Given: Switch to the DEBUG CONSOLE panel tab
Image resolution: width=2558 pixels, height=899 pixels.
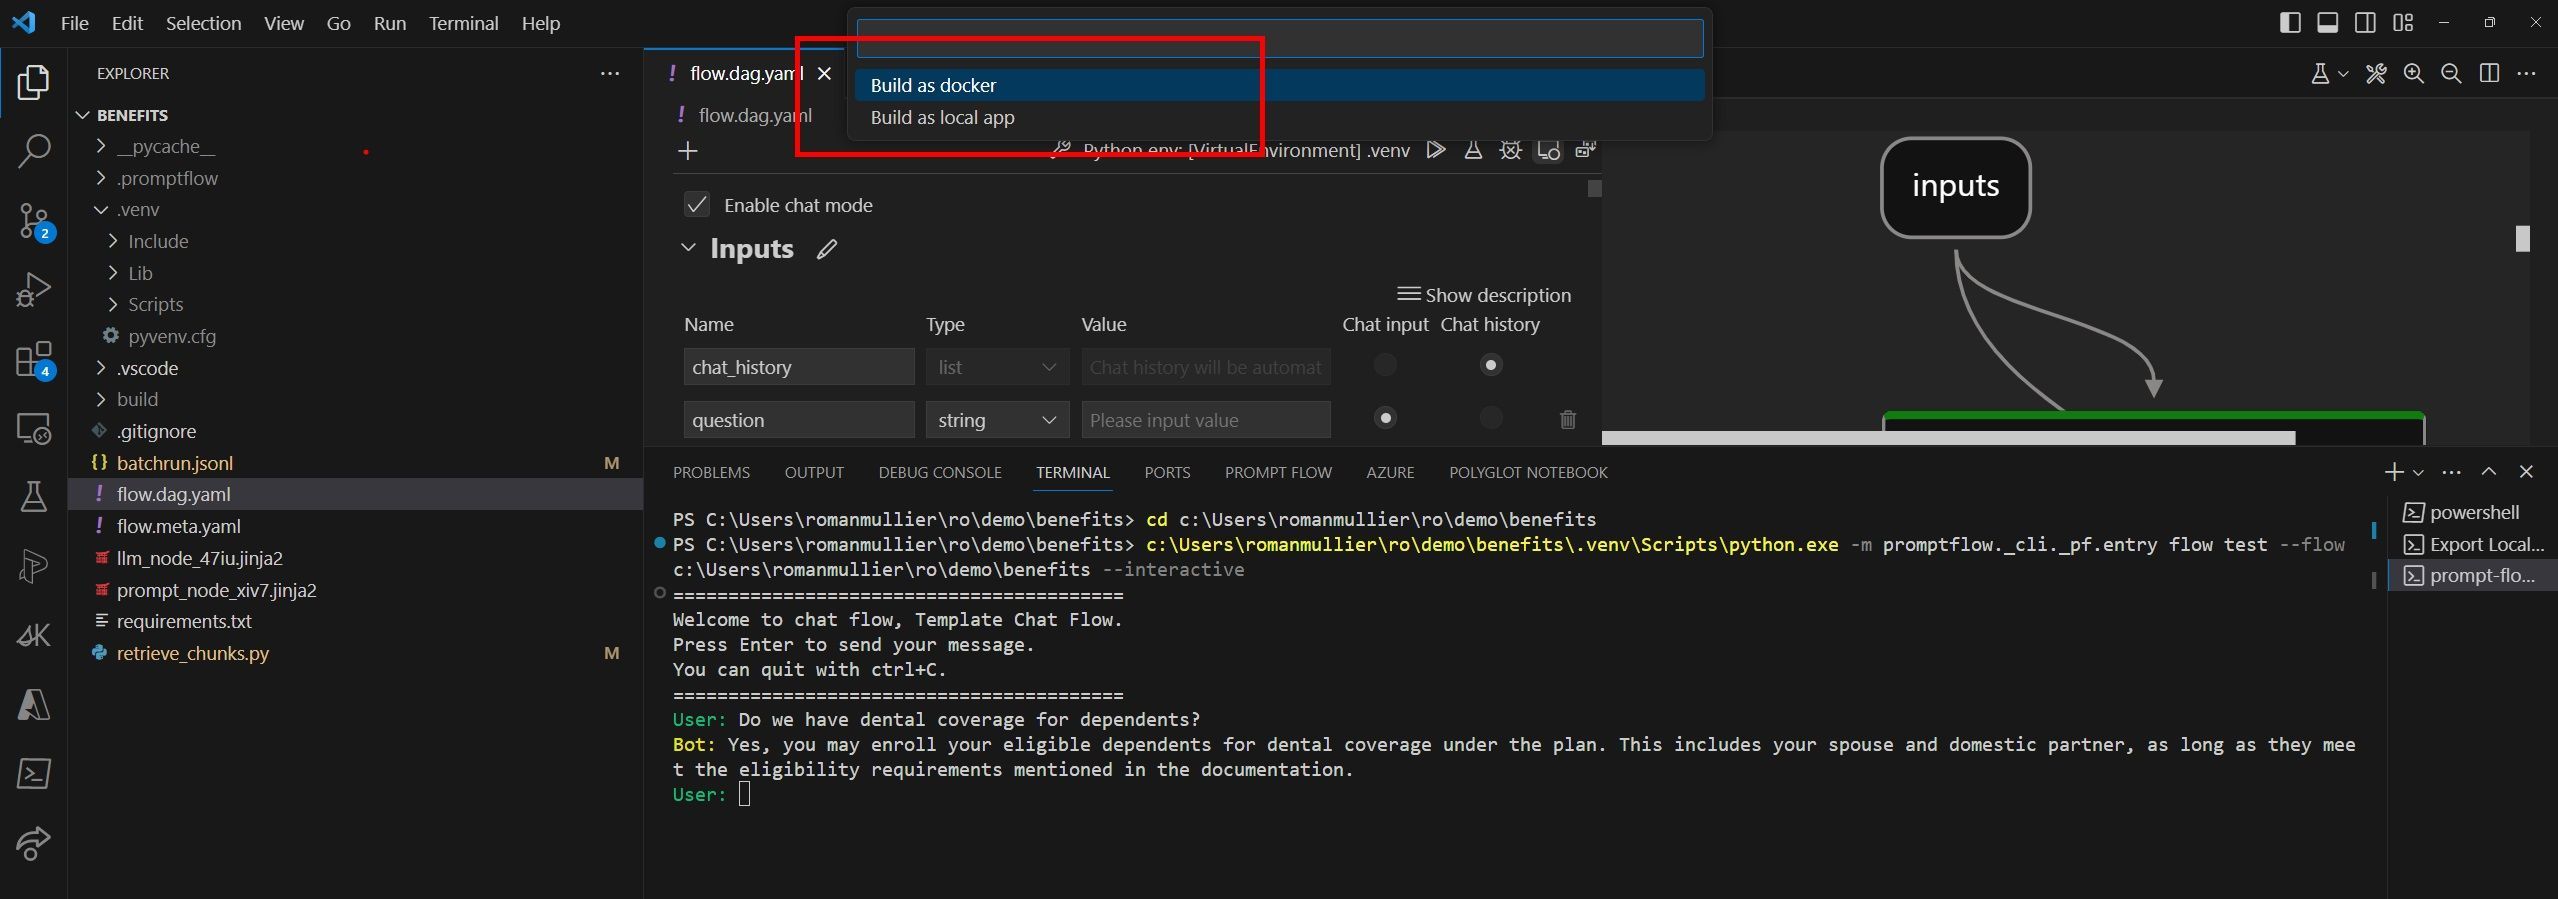Looking at the screenshot, I should [939, 473].
